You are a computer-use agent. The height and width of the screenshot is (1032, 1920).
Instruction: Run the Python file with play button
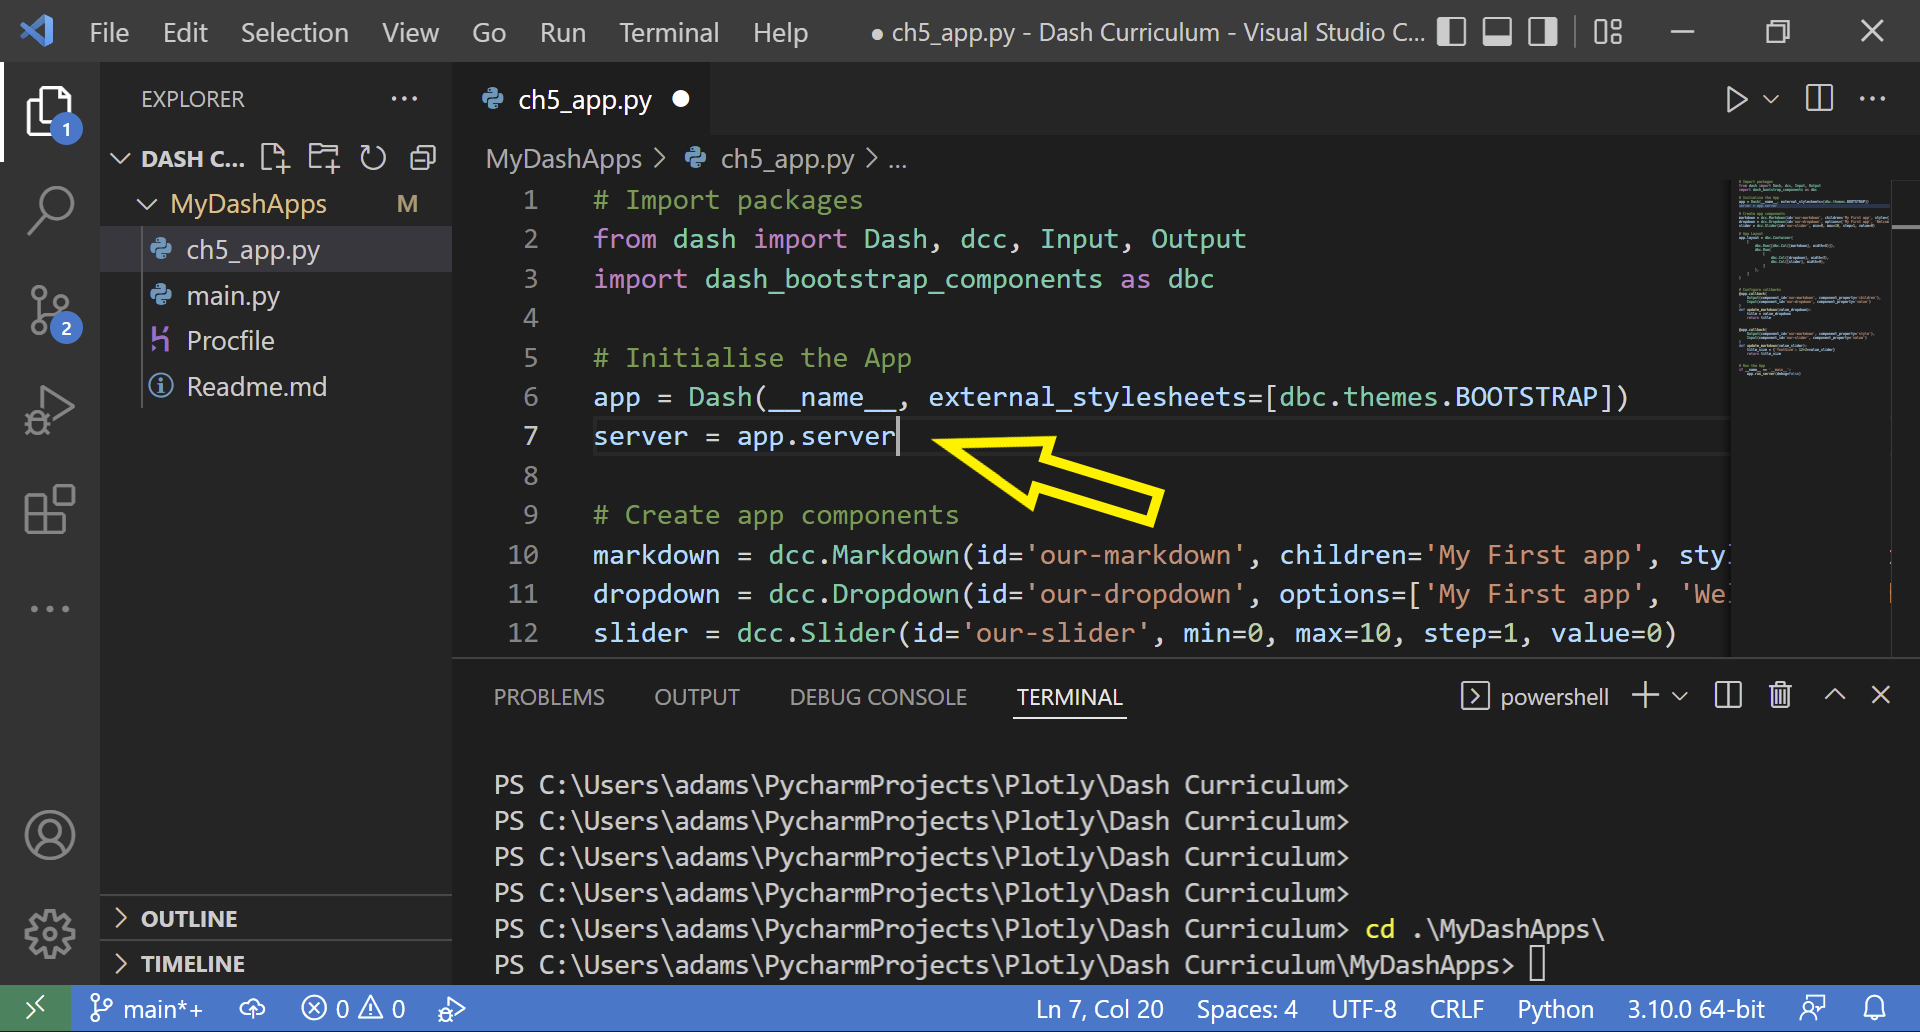pyautogui.click(x=1737, y=99)
